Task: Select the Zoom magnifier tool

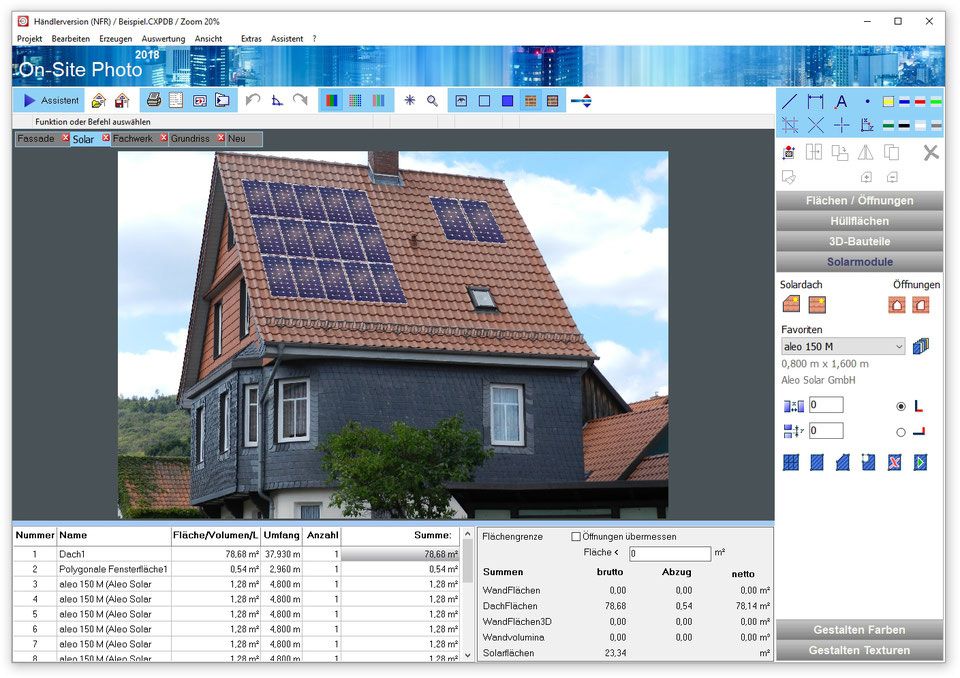Action: [x=432, y=99]
